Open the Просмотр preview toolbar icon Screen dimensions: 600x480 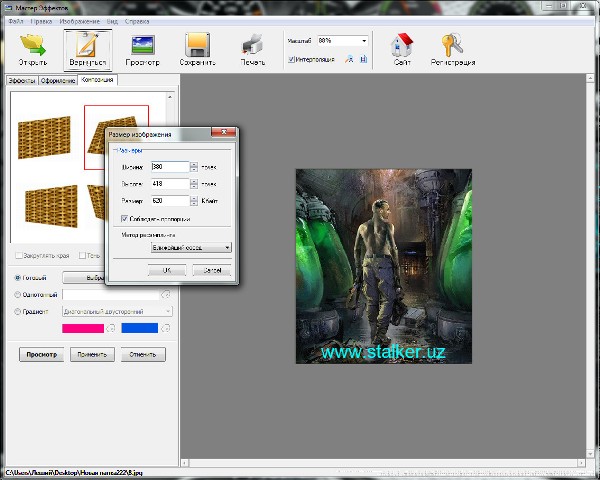pos(142,44)
